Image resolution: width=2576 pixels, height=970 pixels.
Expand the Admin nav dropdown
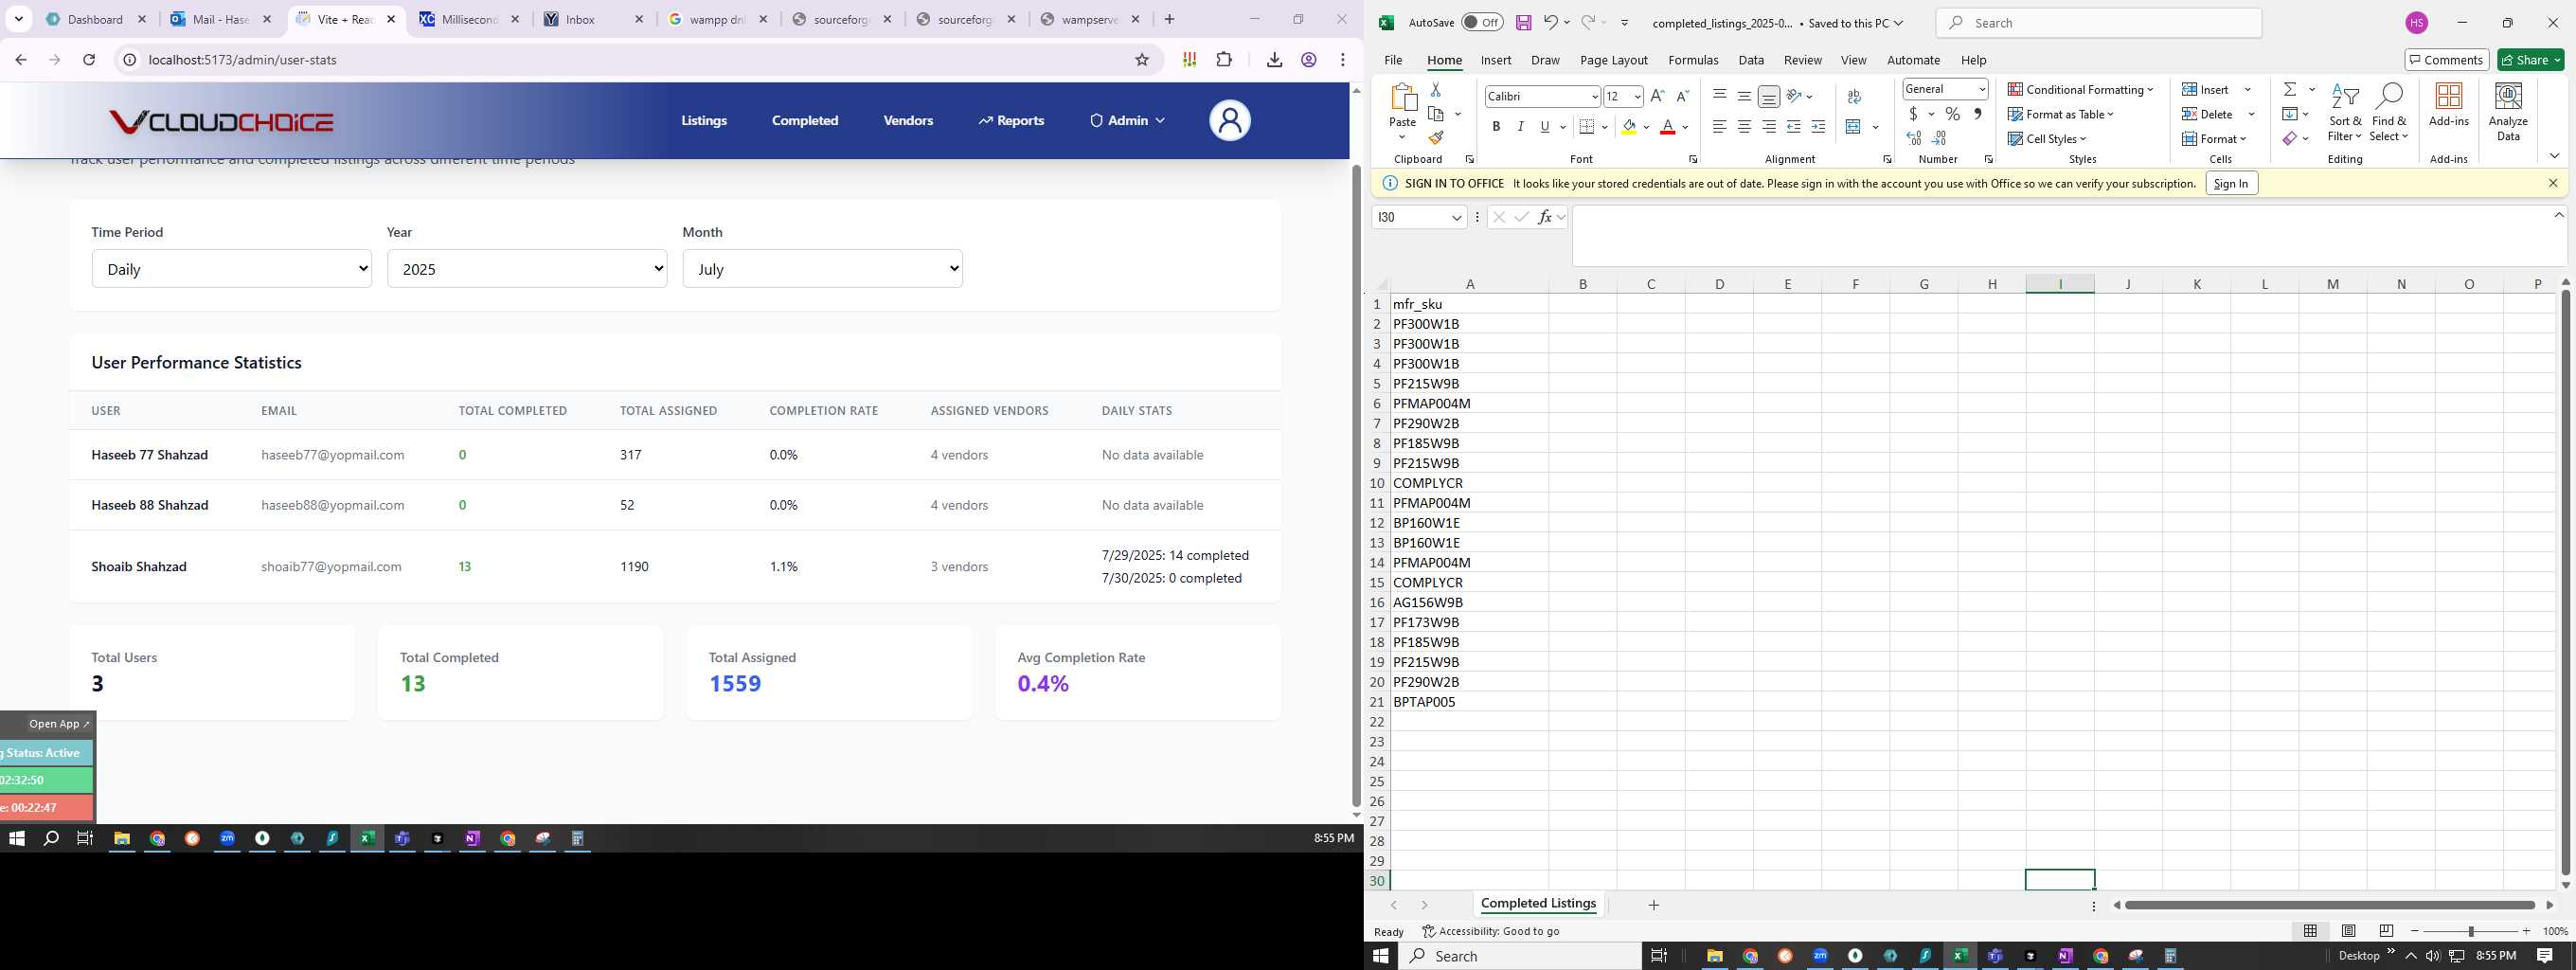[1127, 120]
